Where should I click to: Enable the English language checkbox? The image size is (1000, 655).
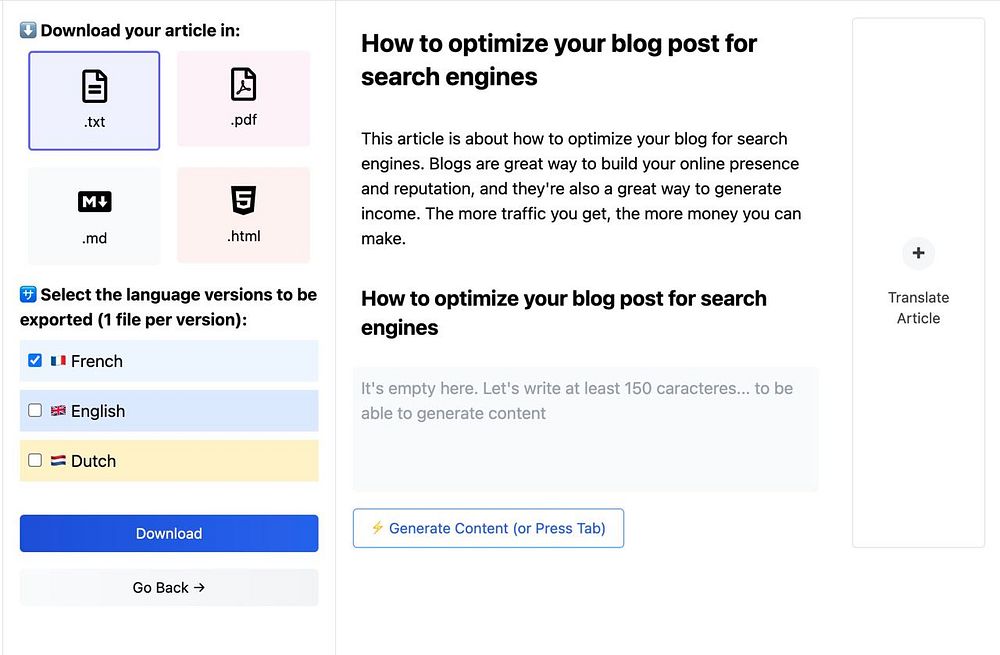point(35,410)
